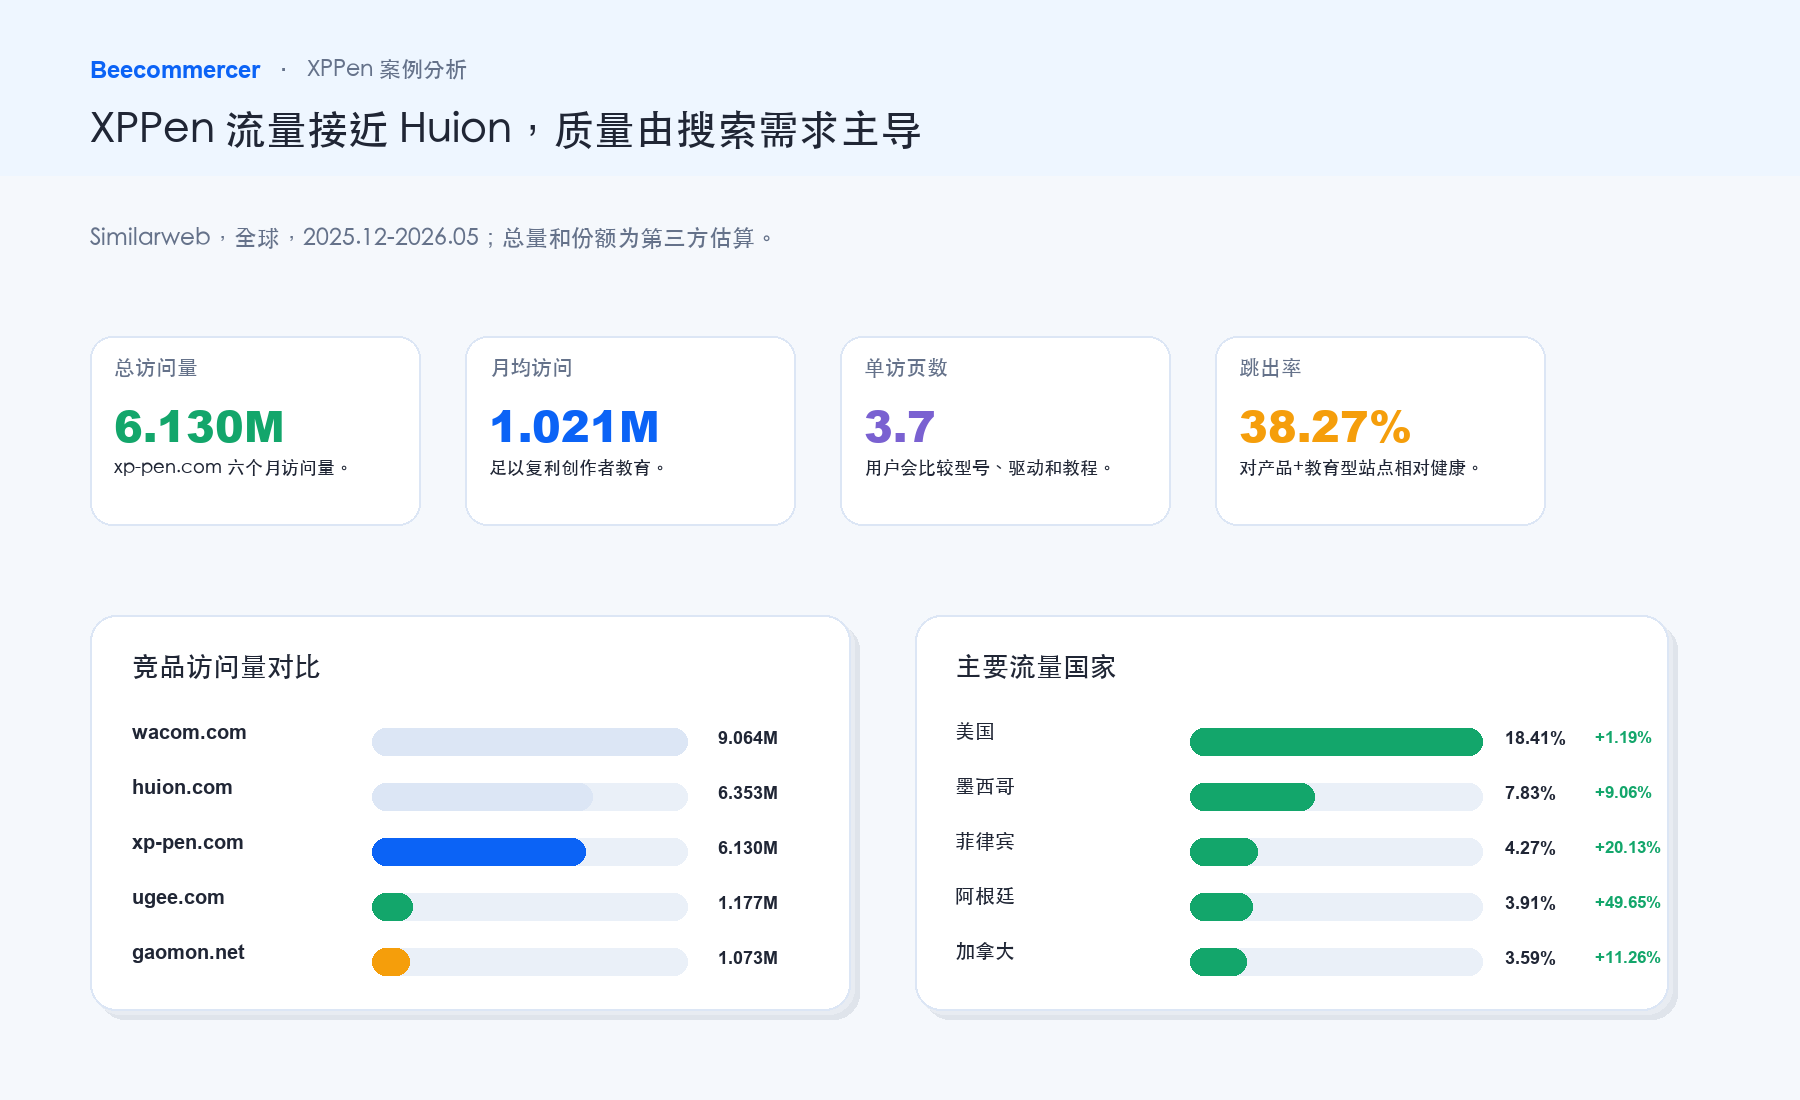Click the 月均访问 card label
The height and width of the screenshot is (1100, 1800).
(x=531, y=368)
